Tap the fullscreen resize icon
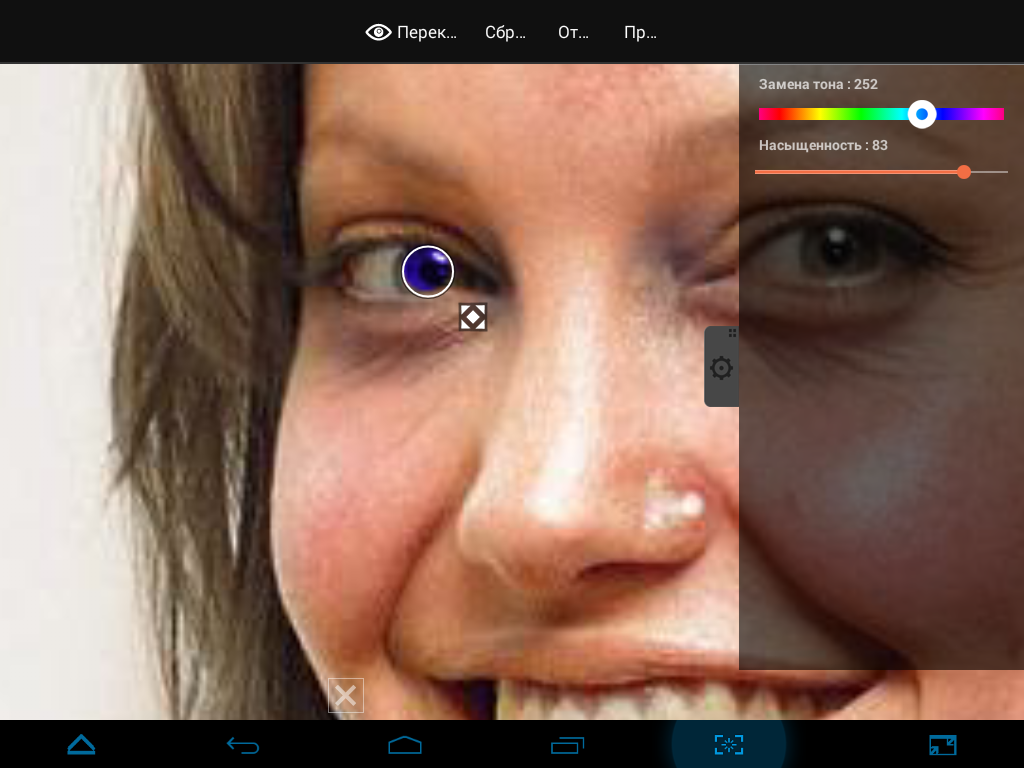 click(942, 744)
